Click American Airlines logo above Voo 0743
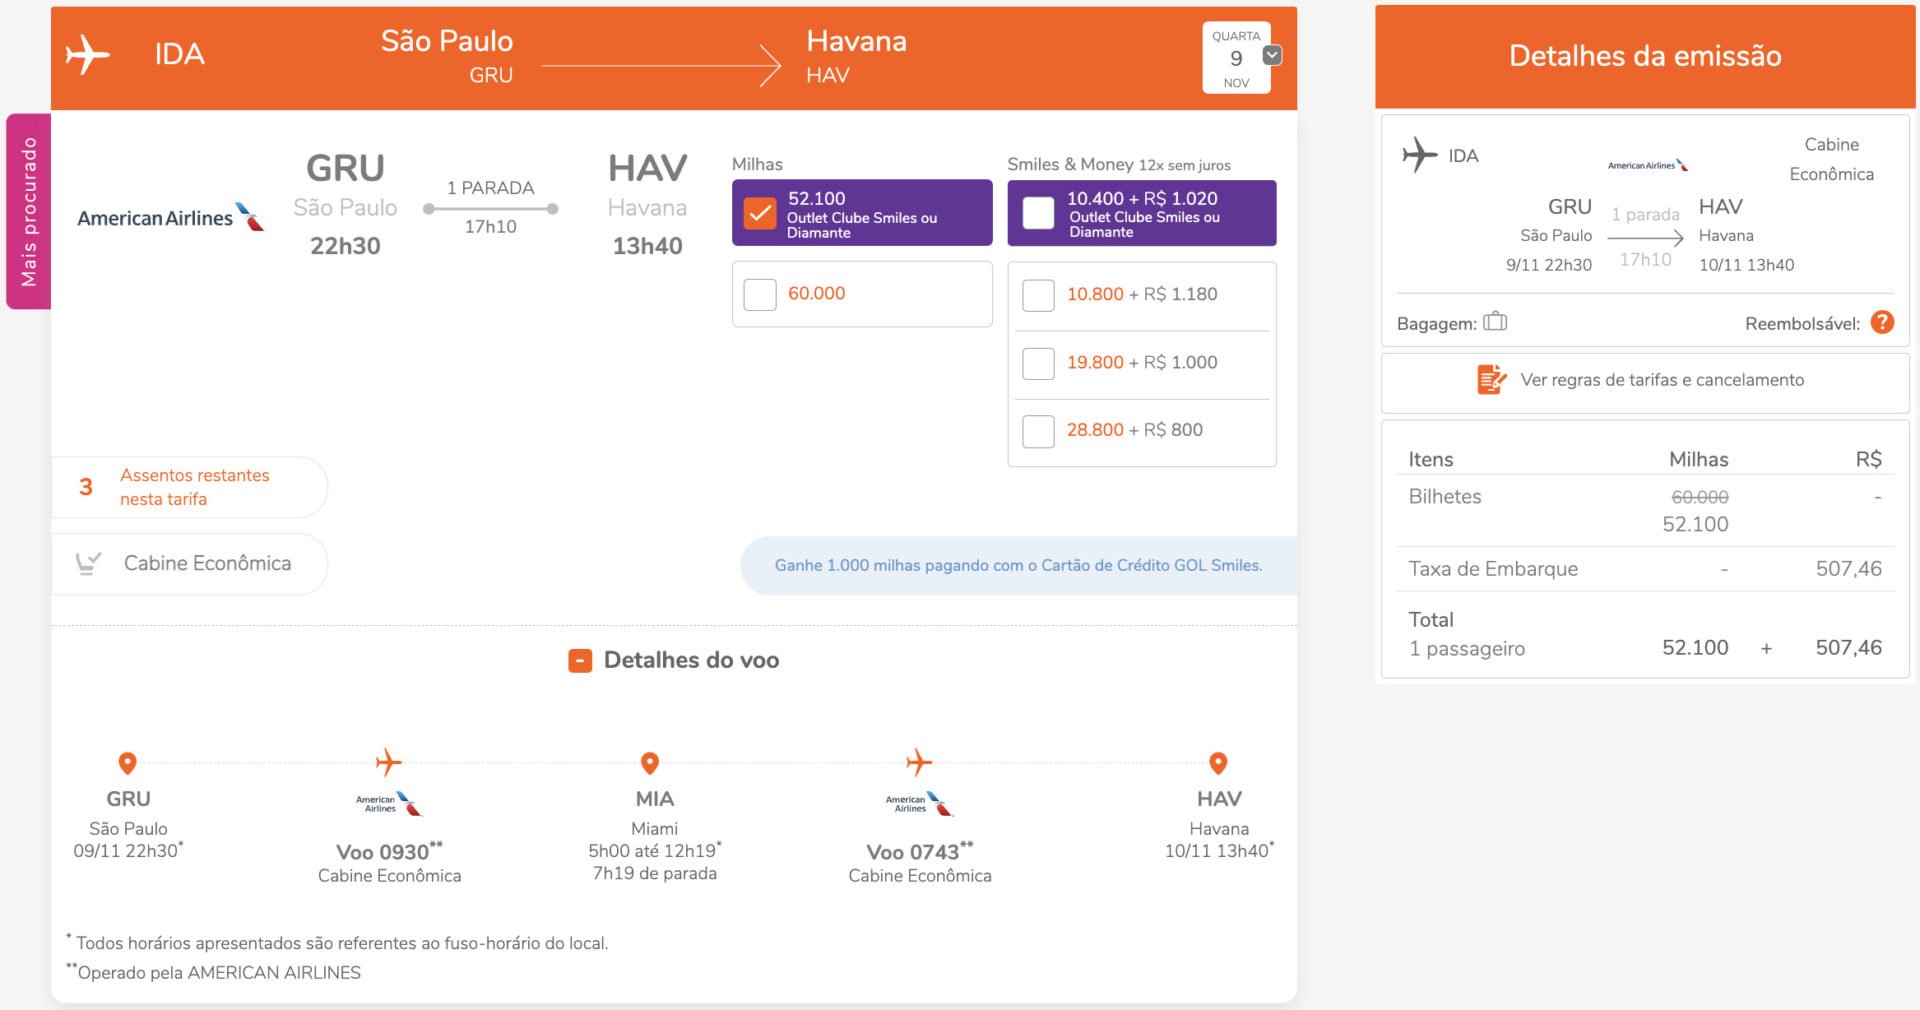 click(919, 804)
